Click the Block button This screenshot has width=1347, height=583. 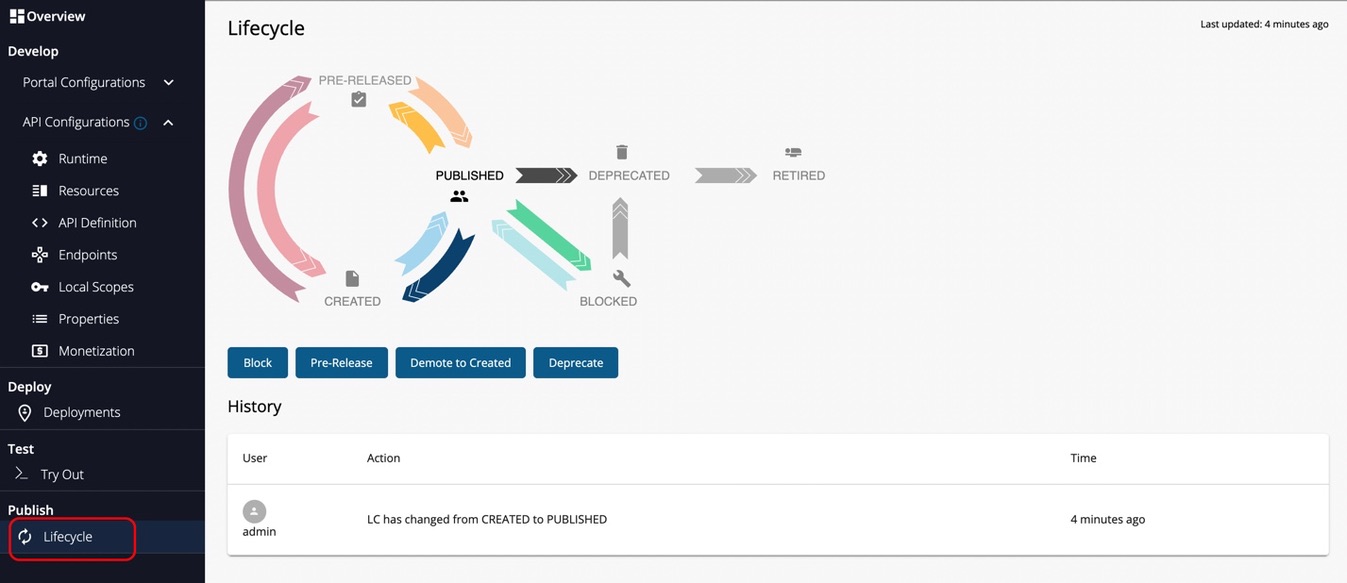click(x=258, y=363)
